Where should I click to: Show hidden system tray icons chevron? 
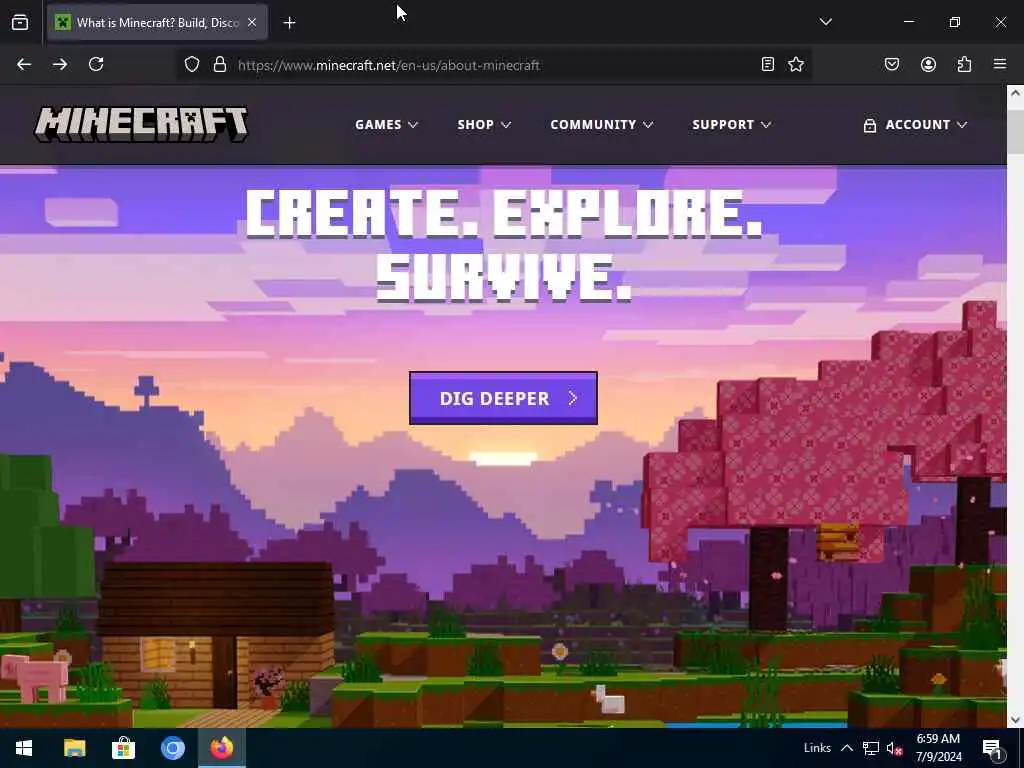[x=846, y=748]
